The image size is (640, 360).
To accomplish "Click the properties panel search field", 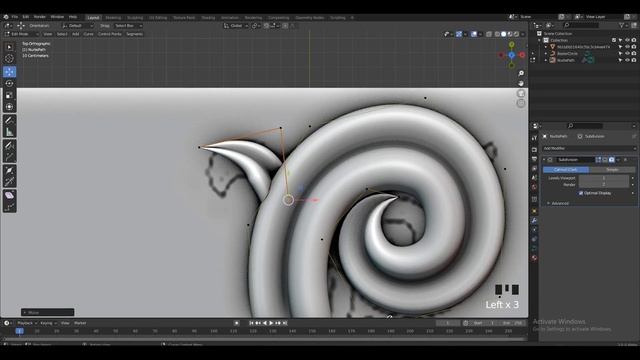I will pos(585,126).
